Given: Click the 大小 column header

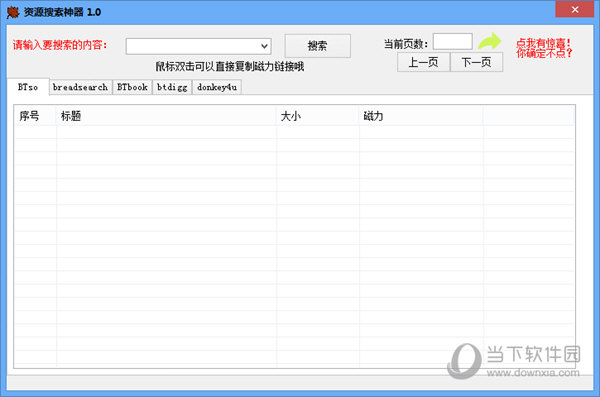Looking at the screenshot, I should pyautogui.click(x=318, y=116).
